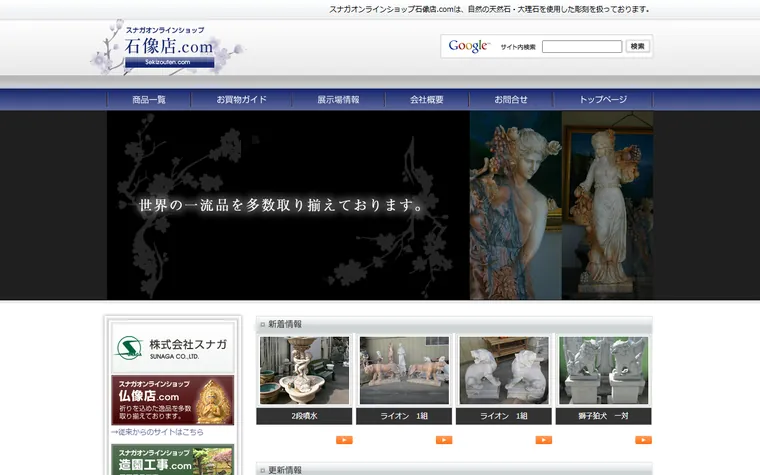760x475 pixels.
Task: Open the 商品一覧 menu item
Action: [x=149, y=99]
